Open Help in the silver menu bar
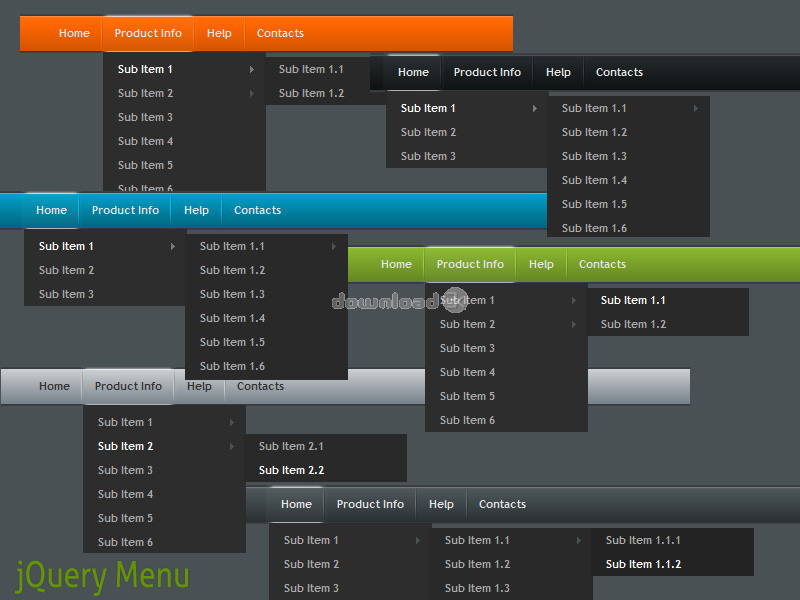Viewport: 800px width, 600px height. click(x=199, y=386)
